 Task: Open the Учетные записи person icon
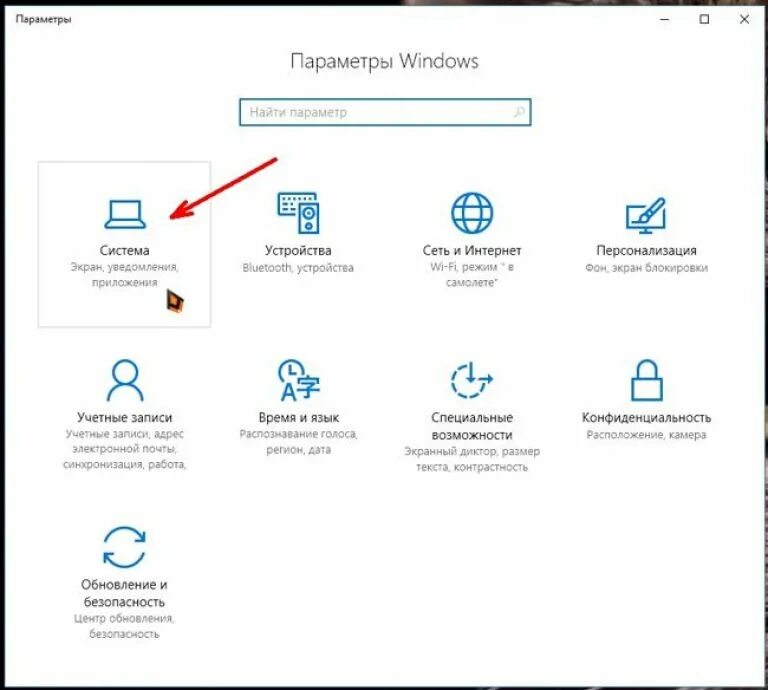125,381
